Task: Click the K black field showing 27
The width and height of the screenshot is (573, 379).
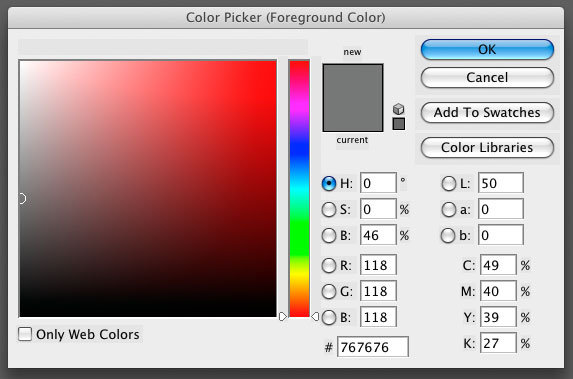Action: [498, 343]
